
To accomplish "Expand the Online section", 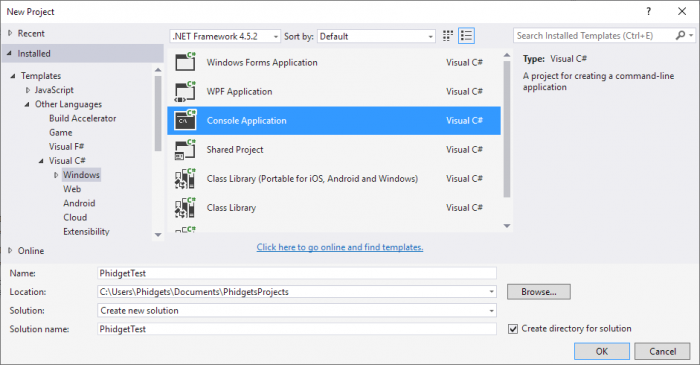I will [10, 250].
